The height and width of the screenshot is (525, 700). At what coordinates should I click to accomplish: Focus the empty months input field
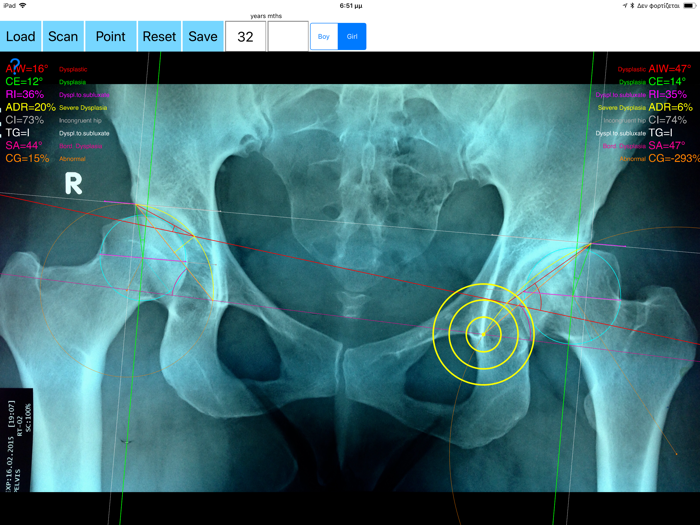coord(288,36)
